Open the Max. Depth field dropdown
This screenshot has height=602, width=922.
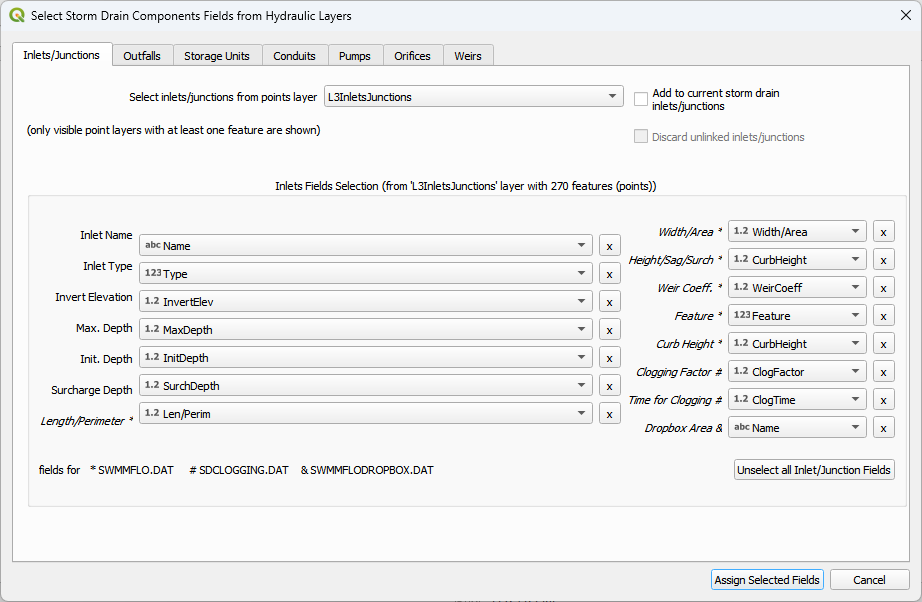coord(366,330)
